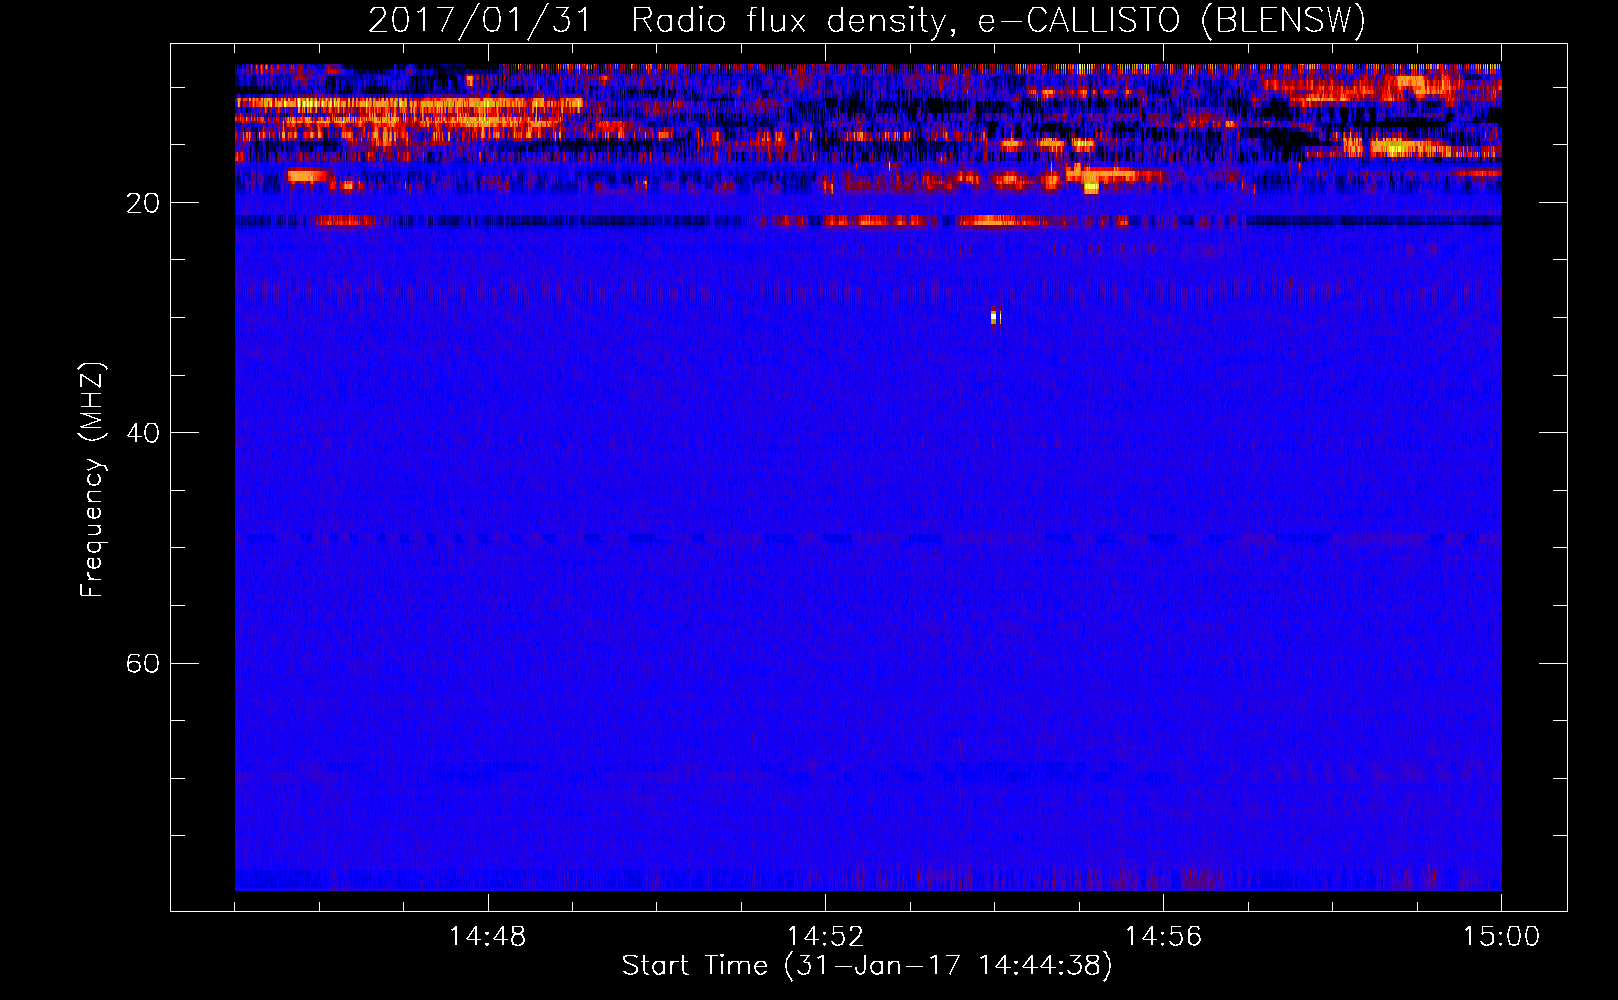Image resolution: width=1618 pixels, height=1000 pixels.
Task: Click the plot title mentioning e-CALLISTO (BLENSW)
Action: tap(867, 20)
